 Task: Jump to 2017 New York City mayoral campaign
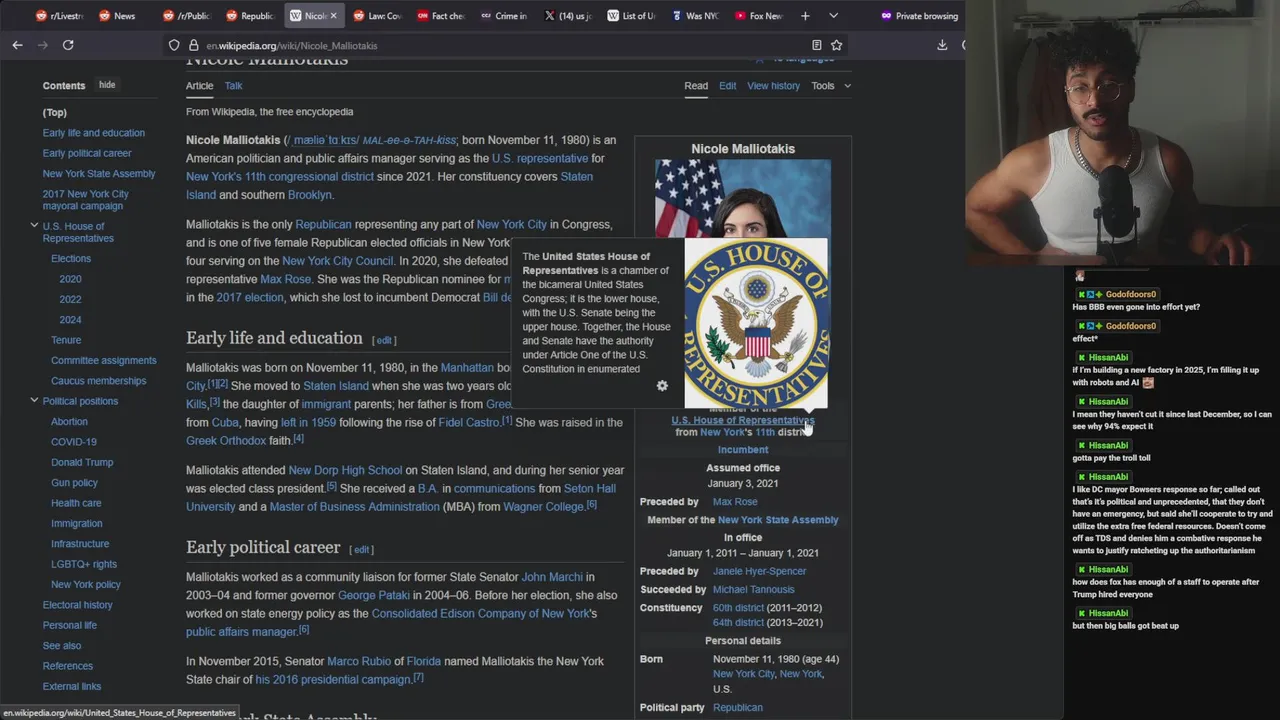pos(85,200)
